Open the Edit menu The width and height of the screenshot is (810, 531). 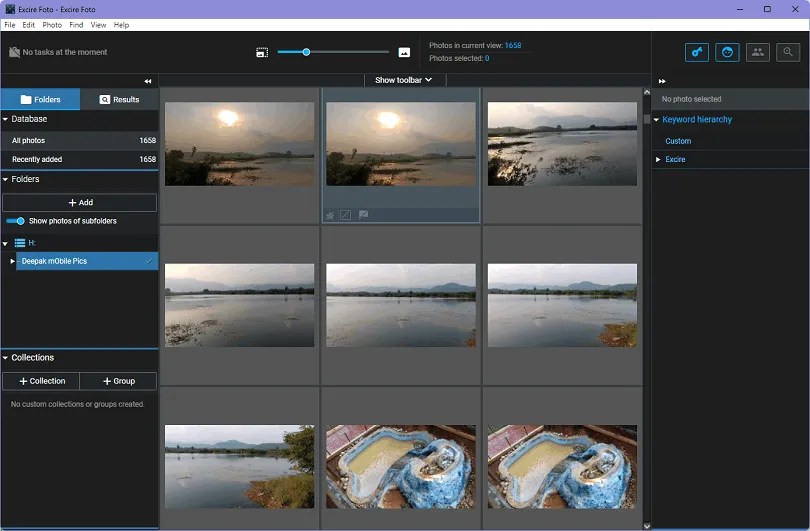click(x=28, y=25)
